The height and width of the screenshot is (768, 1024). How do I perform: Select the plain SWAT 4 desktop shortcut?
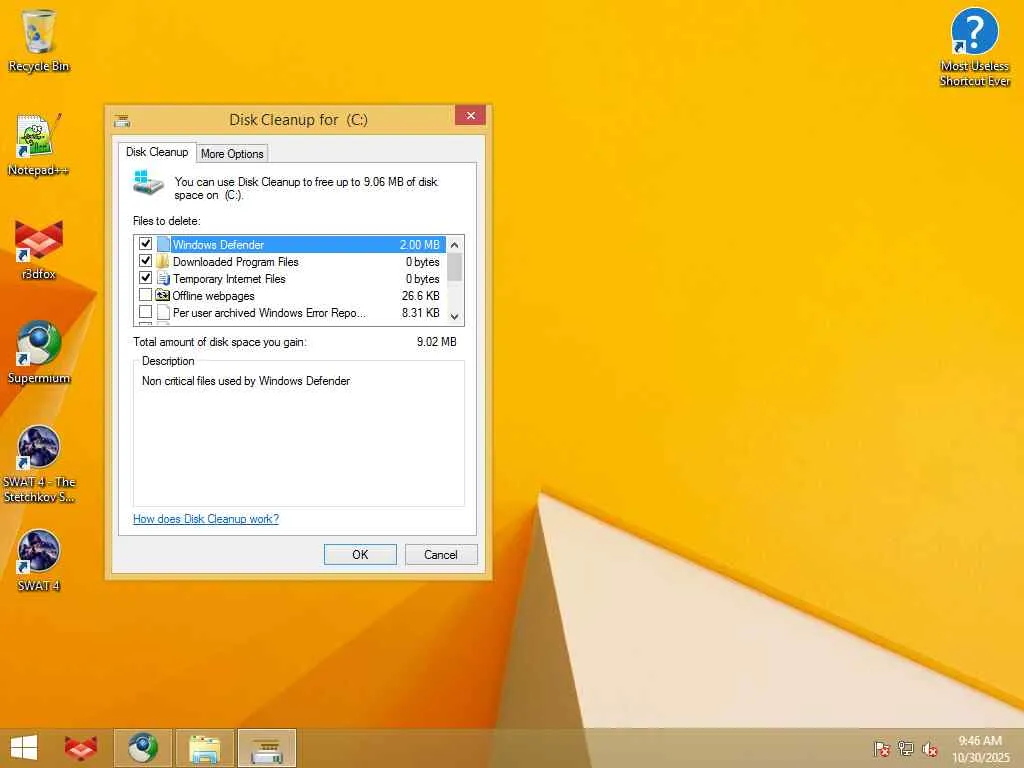coord(39,560)
